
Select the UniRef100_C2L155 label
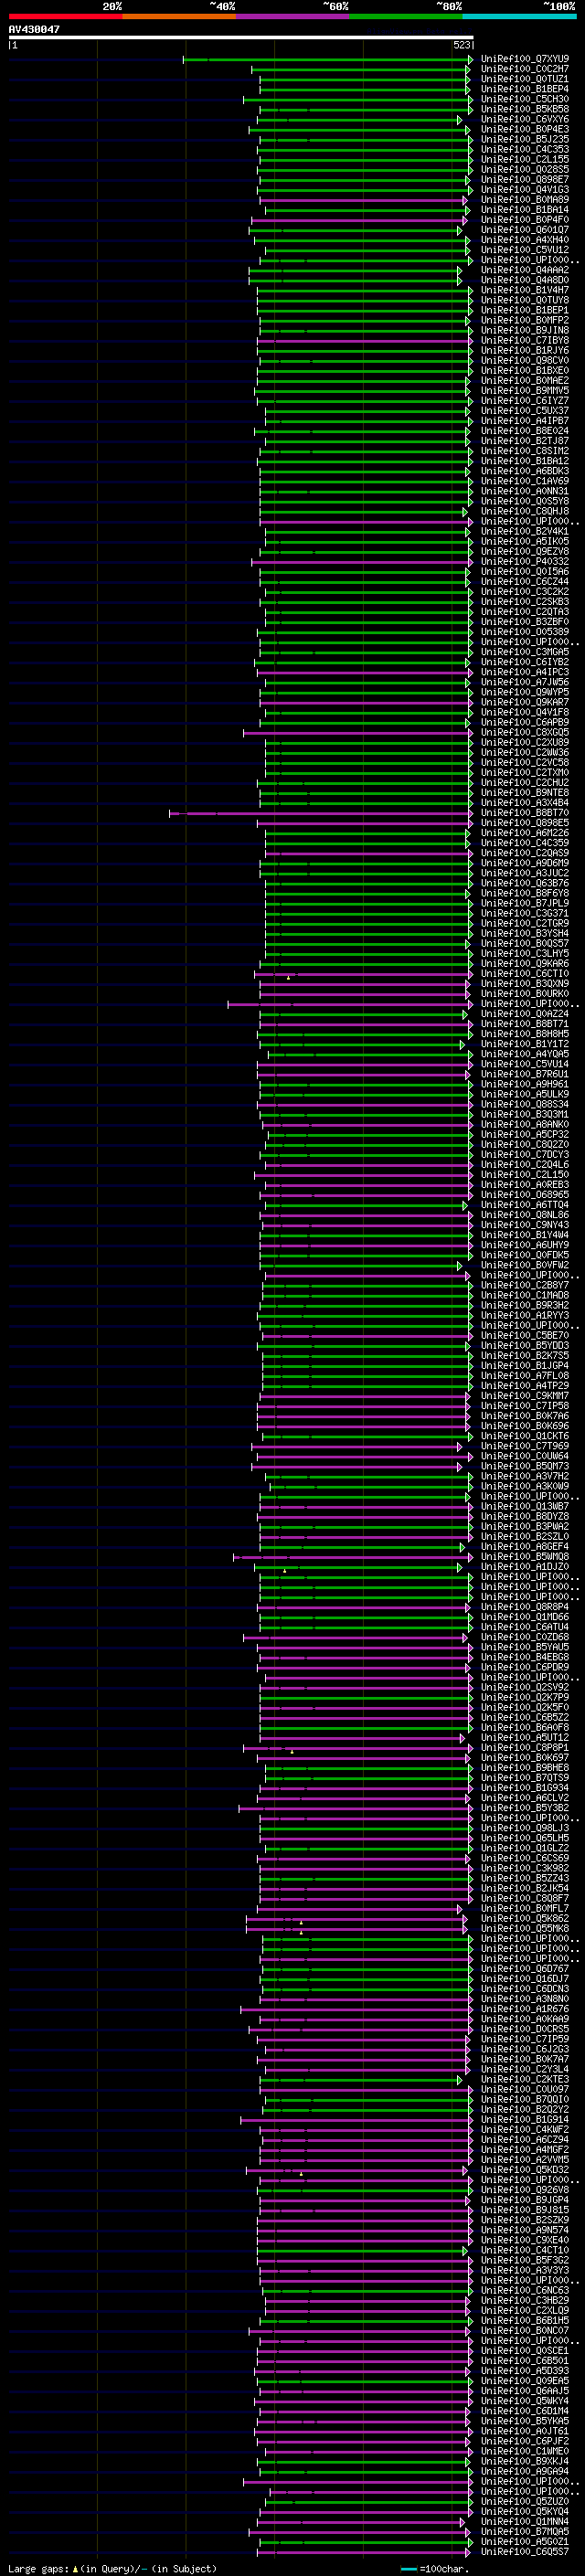pos(524,159)
